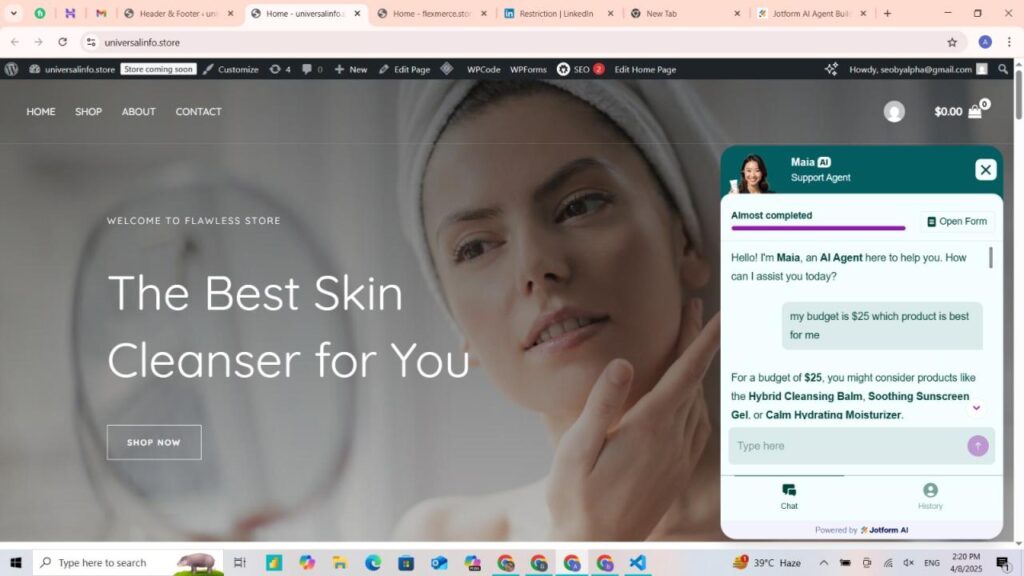Click the Almost completed progress bar
The height and width of the screenshot is (576, 1024).
(x=818, y=228)
